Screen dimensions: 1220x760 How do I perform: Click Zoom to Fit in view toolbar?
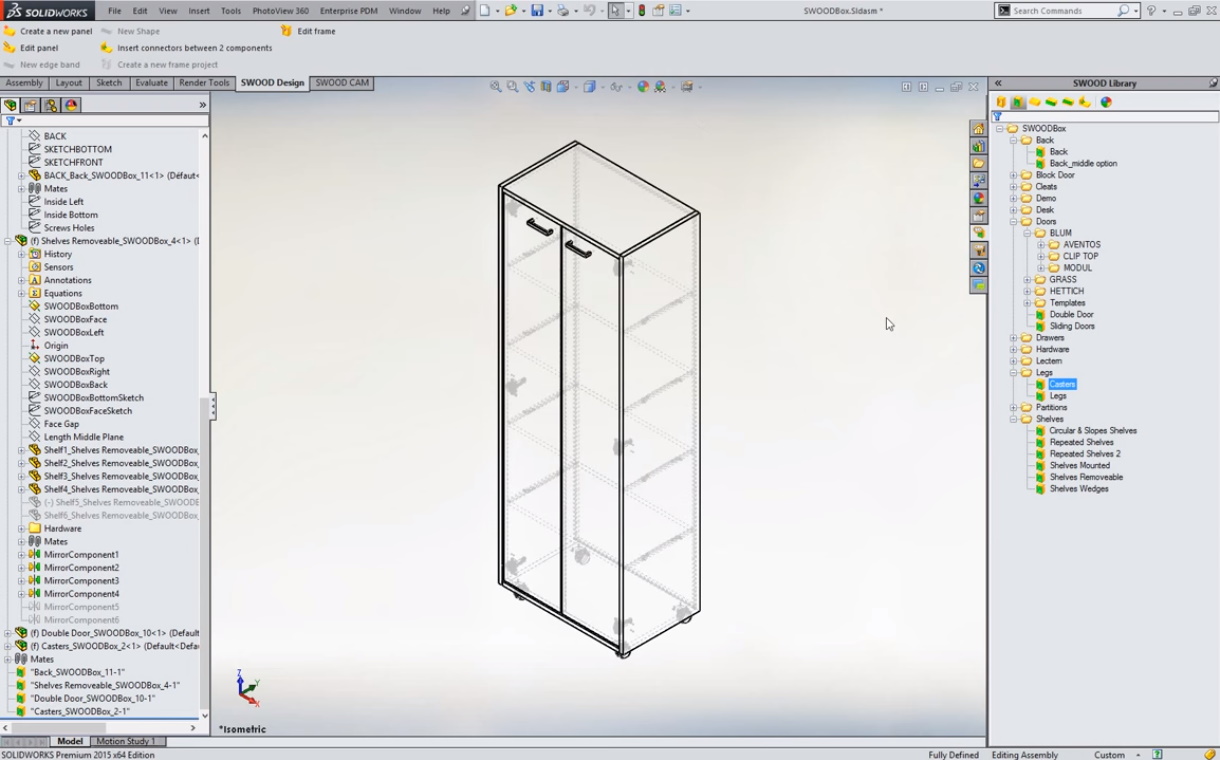[x=495, y=87]
